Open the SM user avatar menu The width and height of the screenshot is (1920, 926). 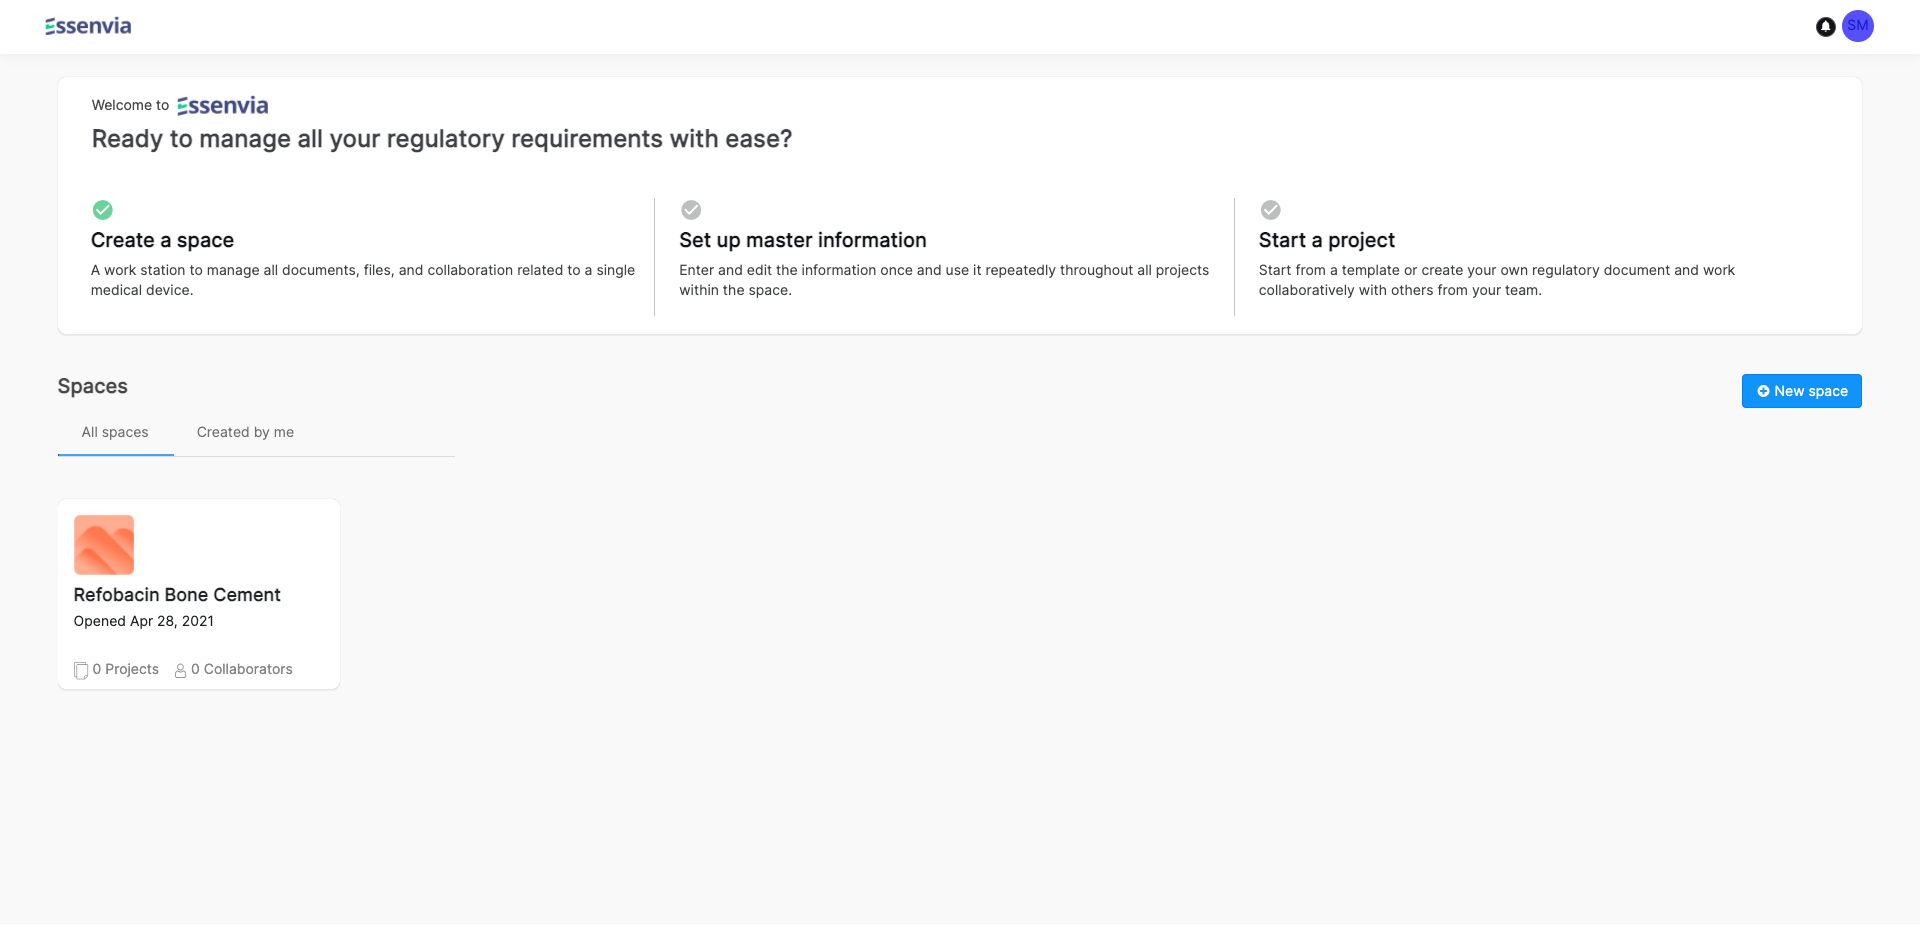coord(1857,26)
